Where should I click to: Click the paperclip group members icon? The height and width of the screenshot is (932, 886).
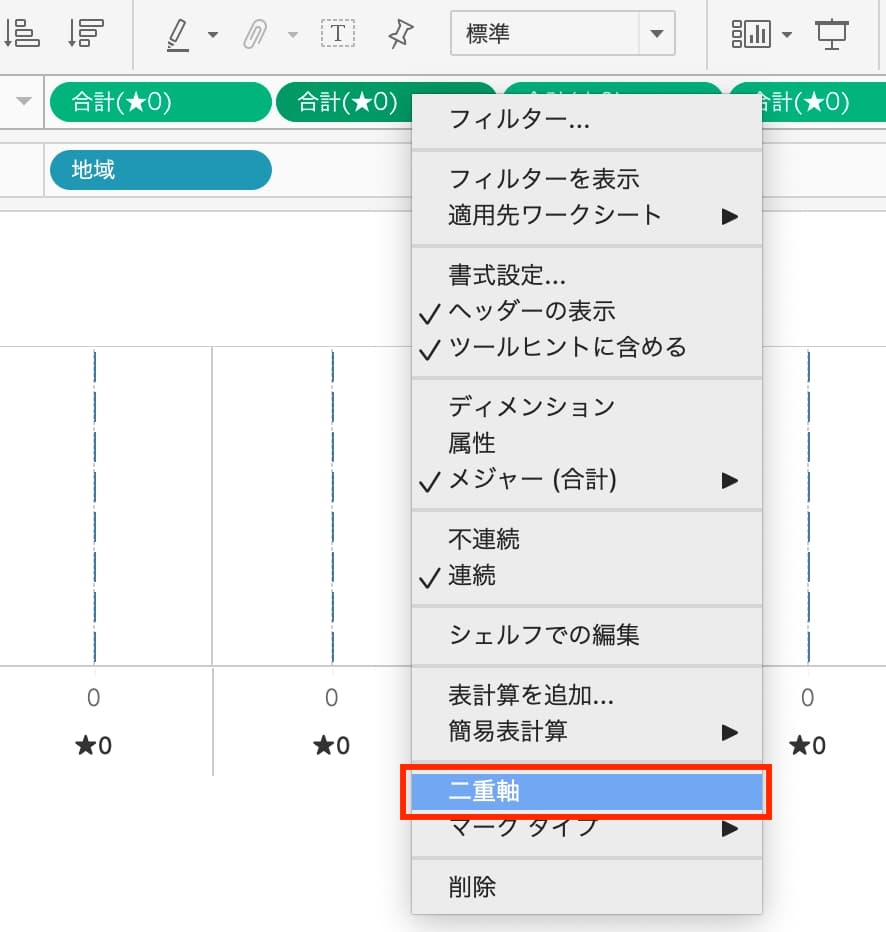point(256,33)
